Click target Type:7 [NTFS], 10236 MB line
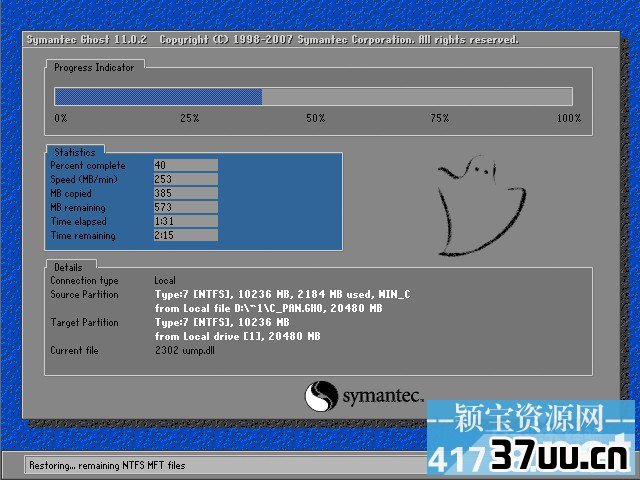This screenshot has width=640, height=480. 222,322
